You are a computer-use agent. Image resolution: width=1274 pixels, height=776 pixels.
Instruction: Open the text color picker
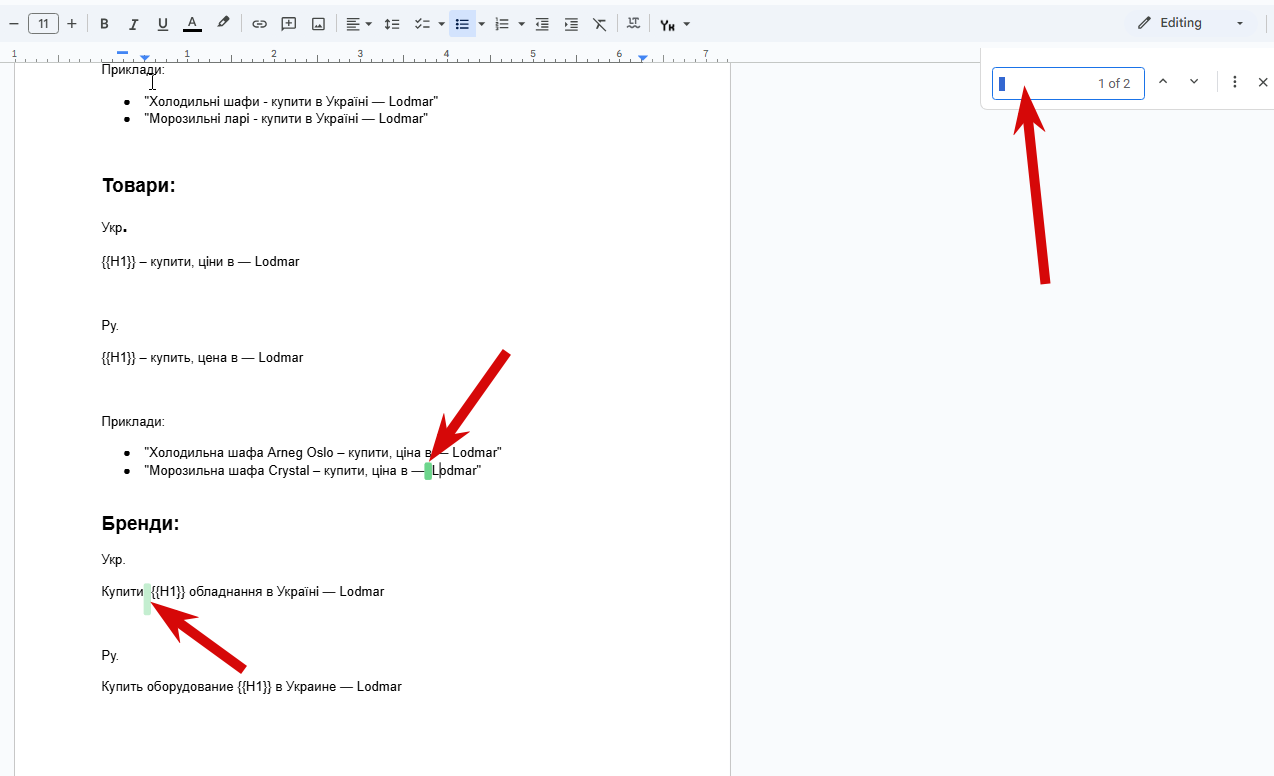193,23
